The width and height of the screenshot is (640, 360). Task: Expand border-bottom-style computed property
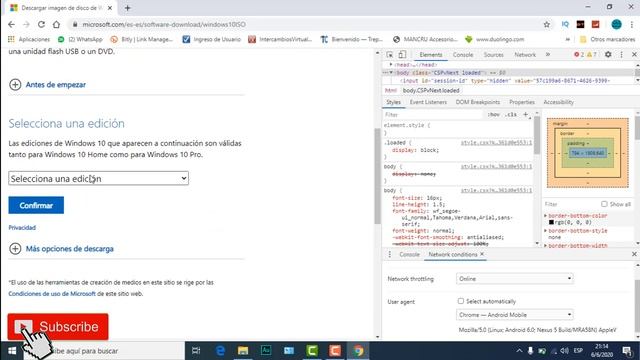pyautogui.click(x=545, y=231)
